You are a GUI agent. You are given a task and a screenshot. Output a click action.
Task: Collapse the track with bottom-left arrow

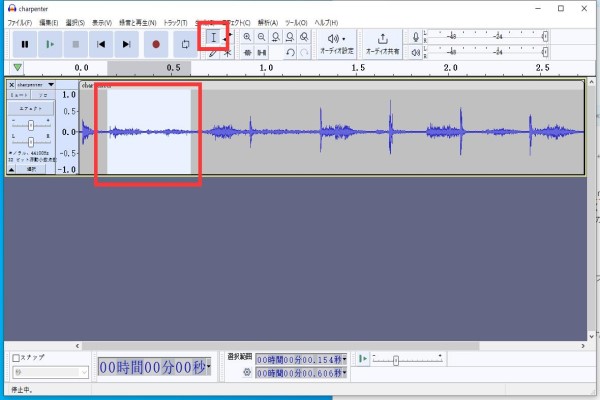(x=12, y=170)
